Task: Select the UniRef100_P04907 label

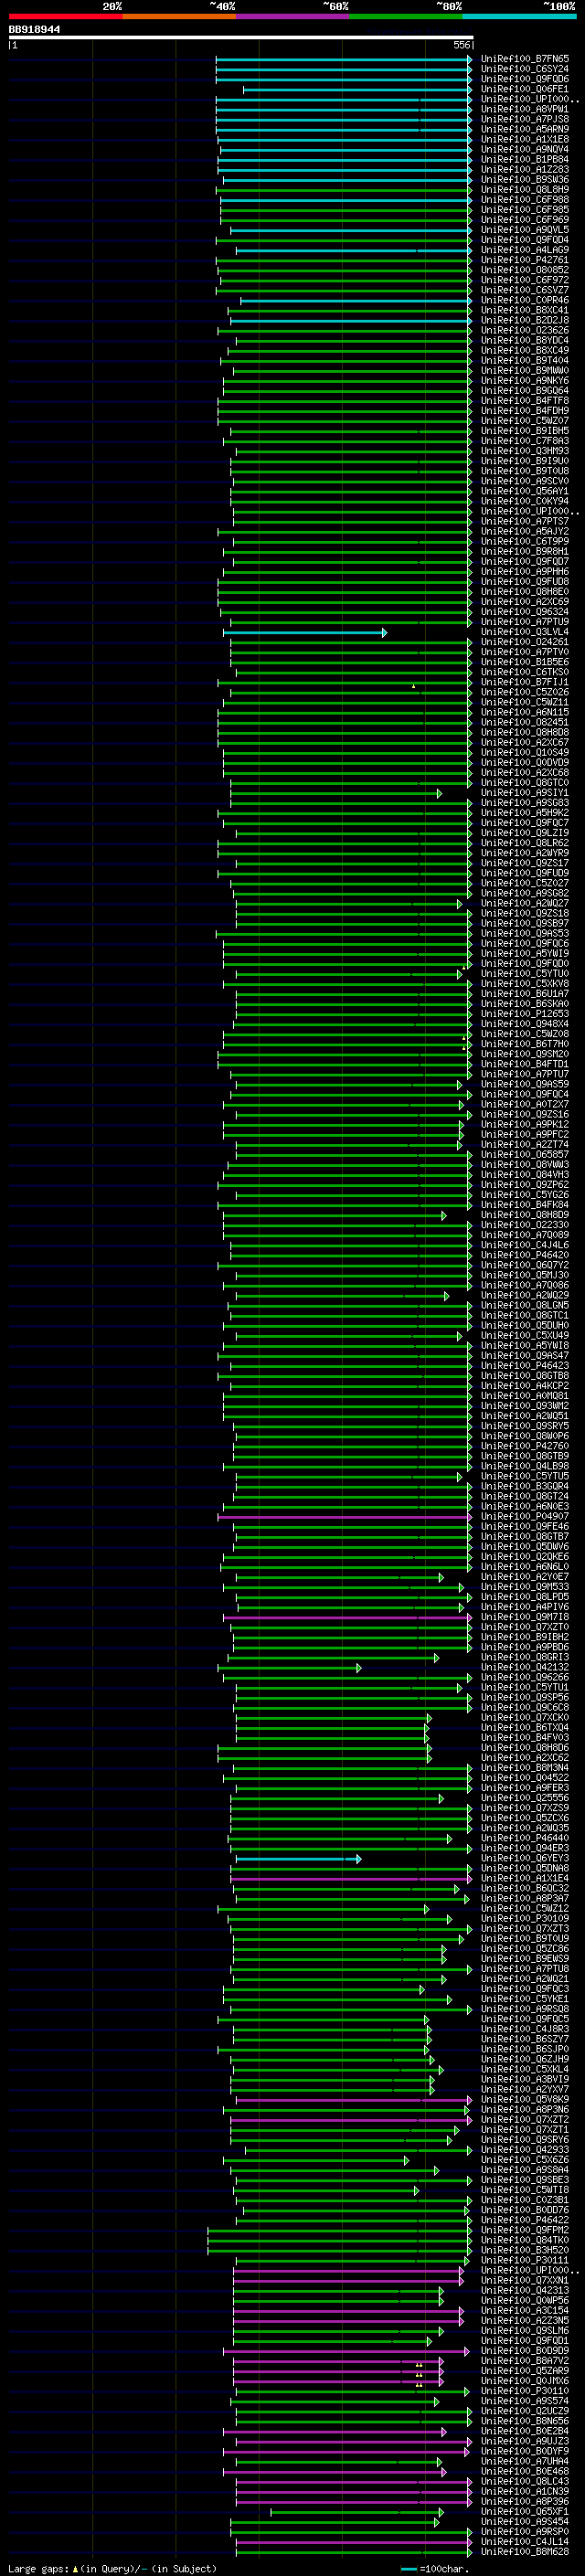Action: (x=525, y=1517)
